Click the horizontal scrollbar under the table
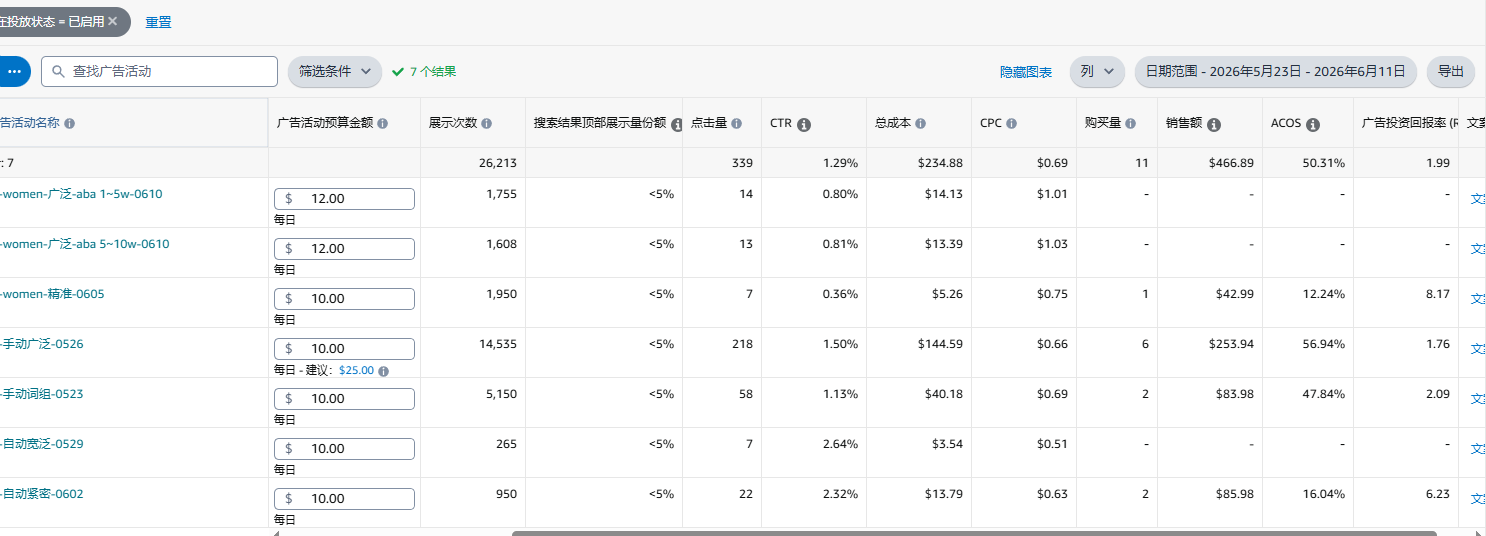The image size is (1486, 536). pyautogui.click(x=974, y=533)
